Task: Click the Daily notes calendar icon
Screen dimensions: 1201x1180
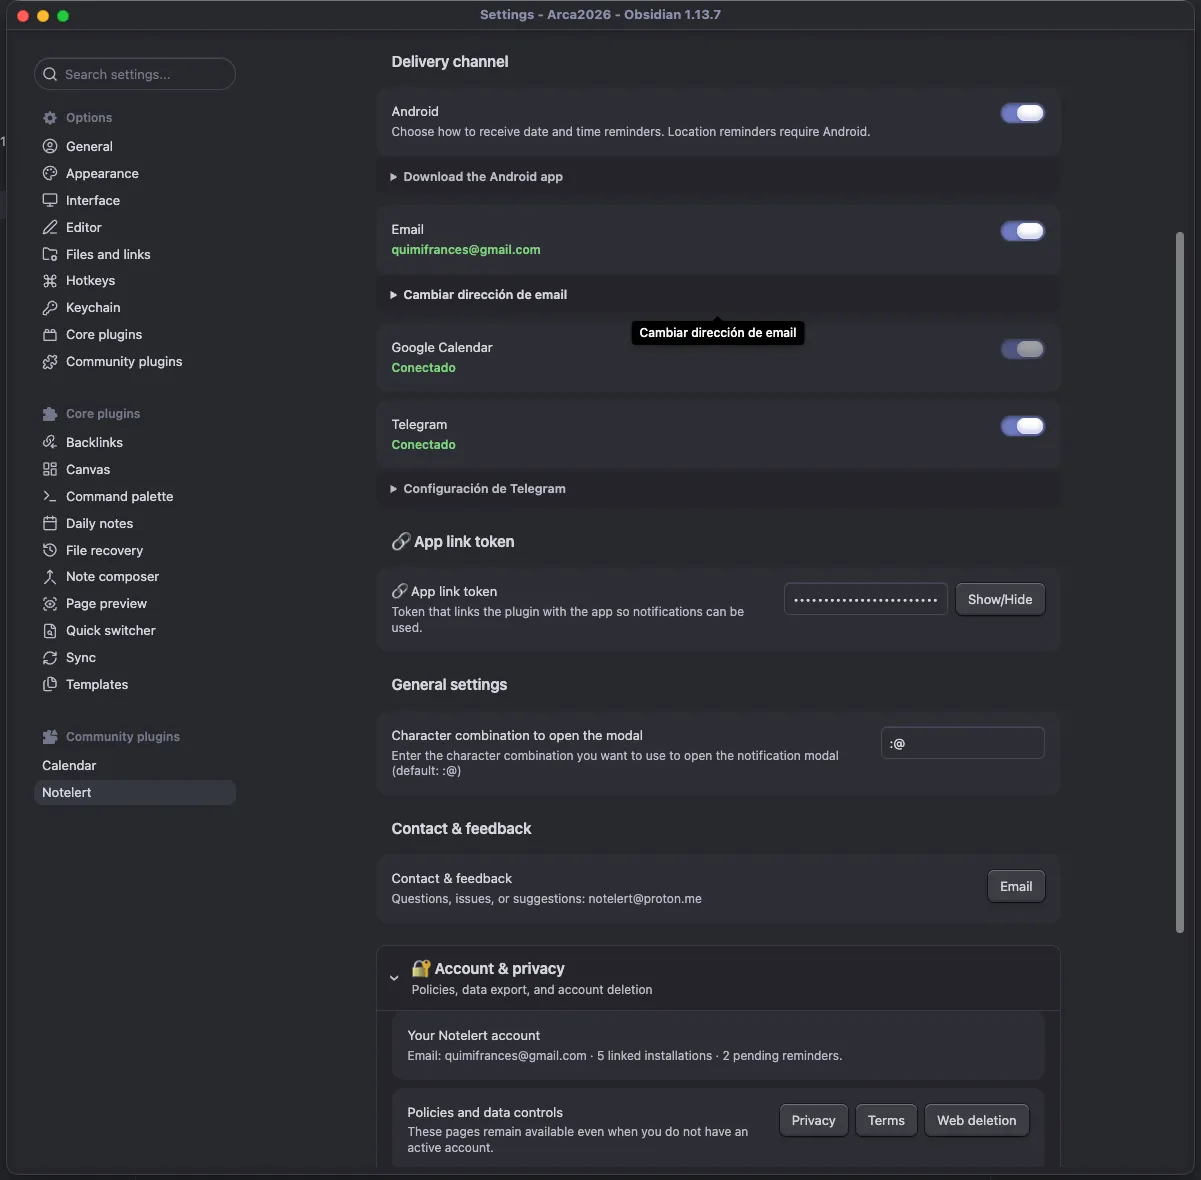Action: (x=50, y=523)
